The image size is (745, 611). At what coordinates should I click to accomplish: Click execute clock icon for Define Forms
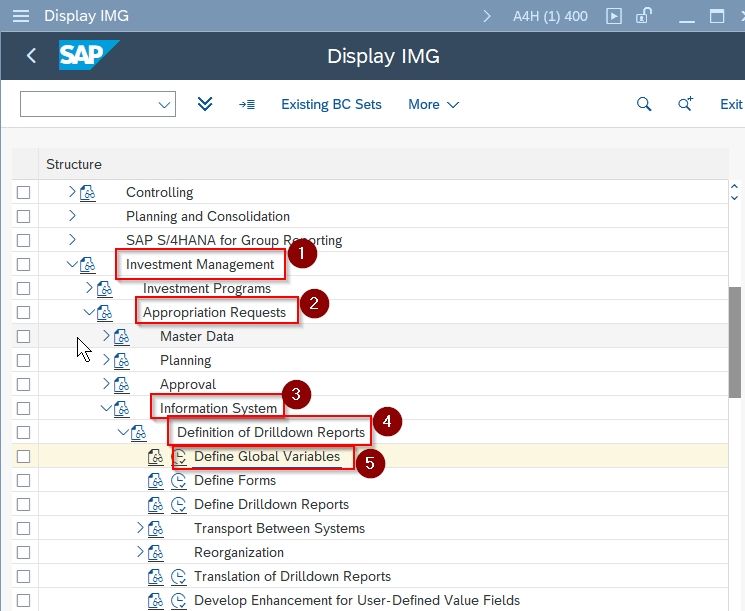point(179,481)
